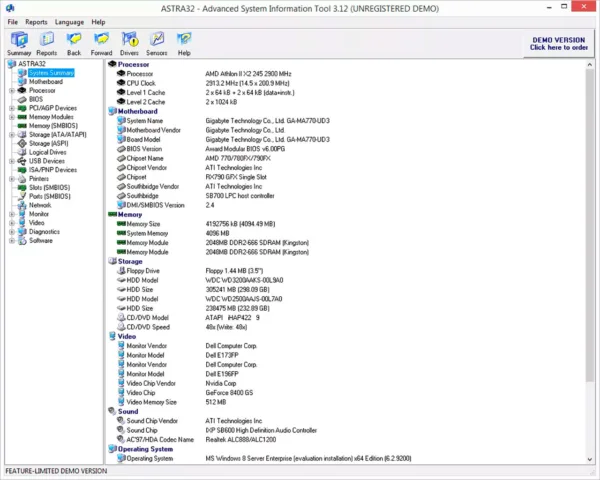
Task: Expand the Software tree node
Action: coord(12,241)
